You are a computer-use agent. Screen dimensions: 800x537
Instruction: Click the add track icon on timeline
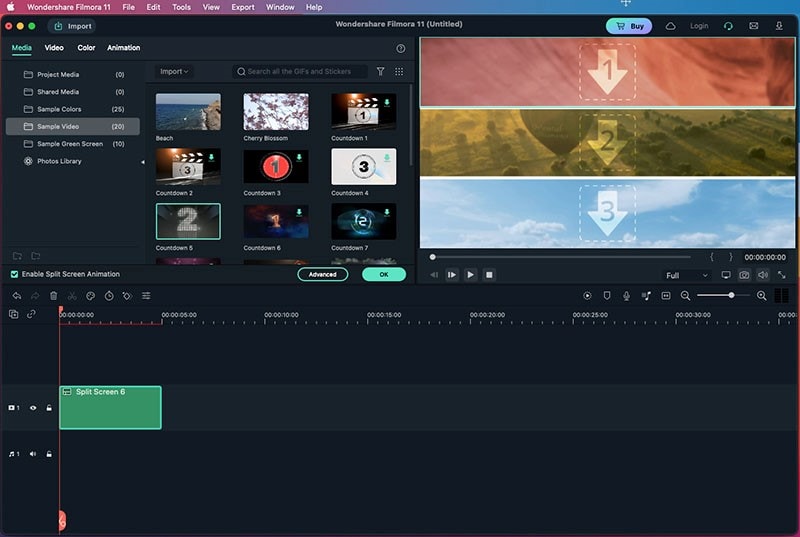tap(14, 314)
